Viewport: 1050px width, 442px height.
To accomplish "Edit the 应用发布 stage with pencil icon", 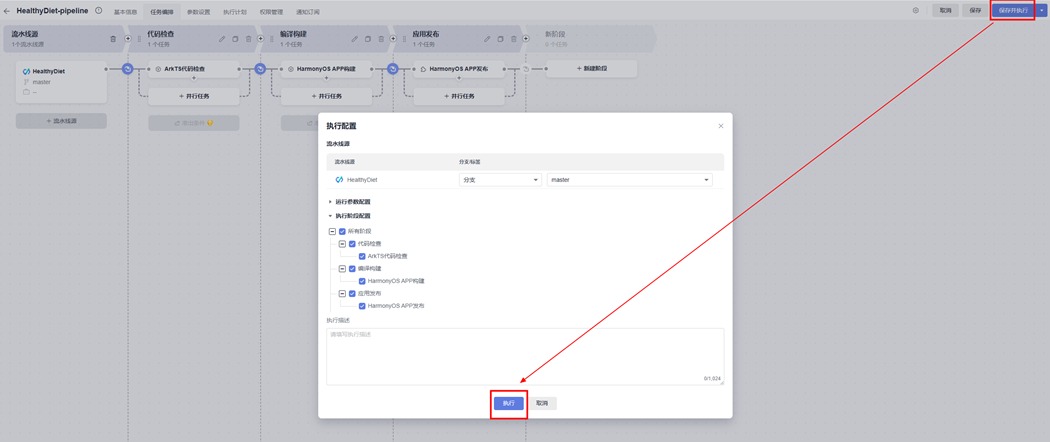I will [x=488, y=39].
